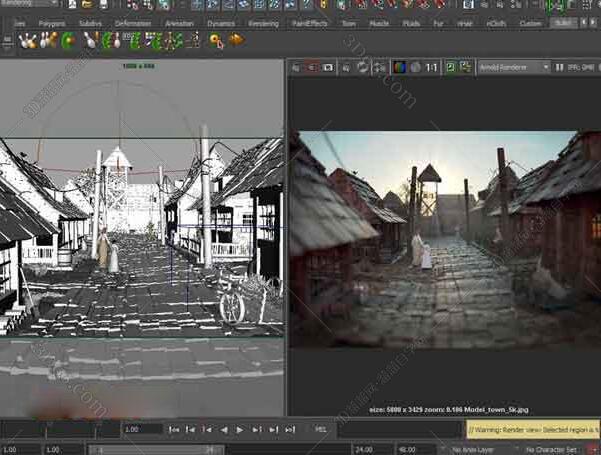This screenshot has height=455, width=601.
Task: Click the Refresh IPR image icon
Action: (361, 67)
